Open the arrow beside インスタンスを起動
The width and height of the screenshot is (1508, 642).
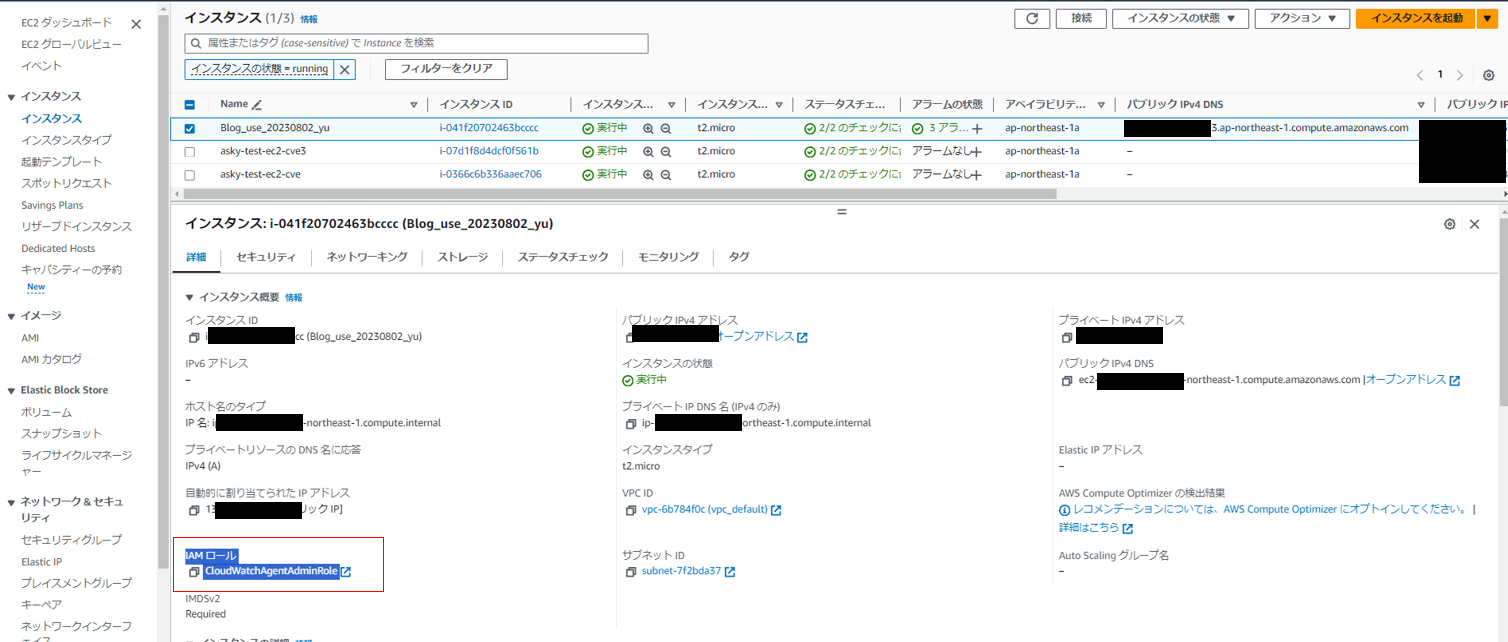point(1489,18)
